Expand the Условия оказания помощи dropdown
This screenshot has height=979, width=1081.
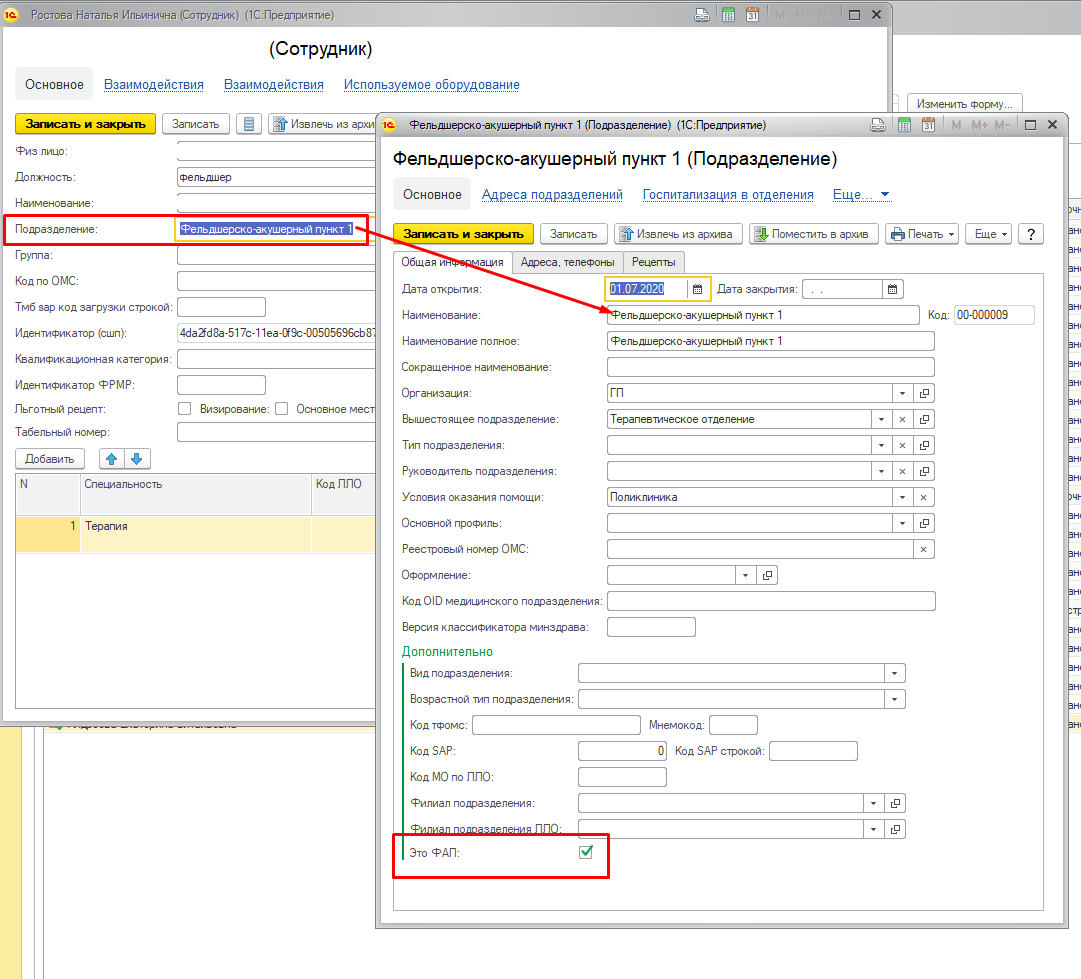pos(902,497)
